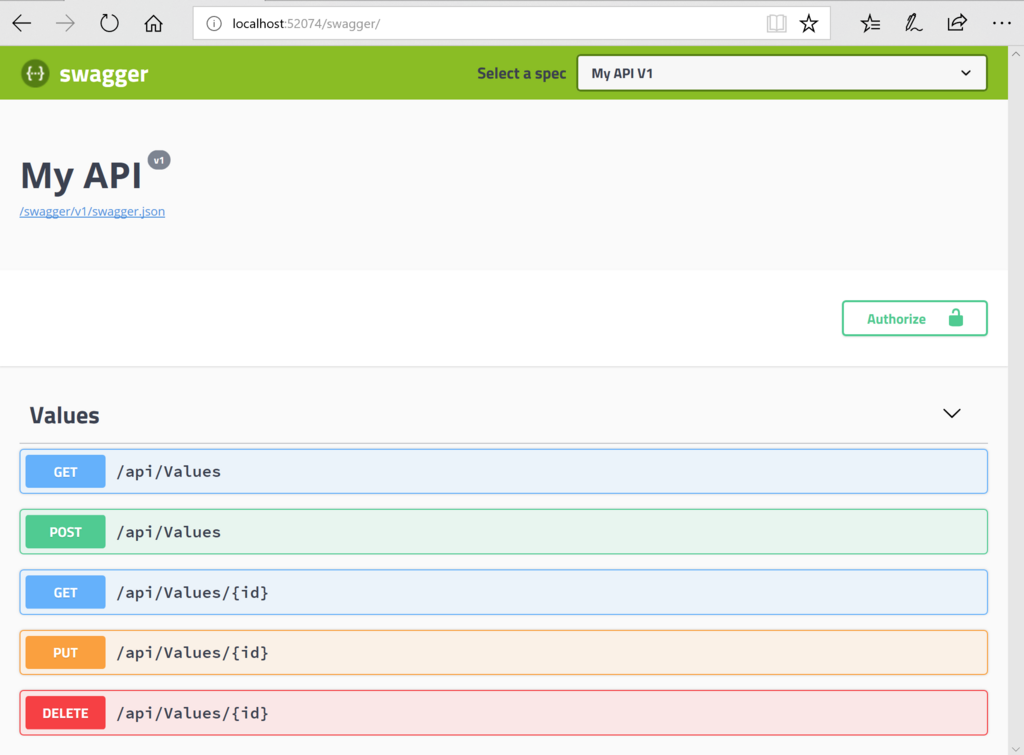Open the My API V1 spec dropdown
This screenshot has height=755, width=1024.
782,73
